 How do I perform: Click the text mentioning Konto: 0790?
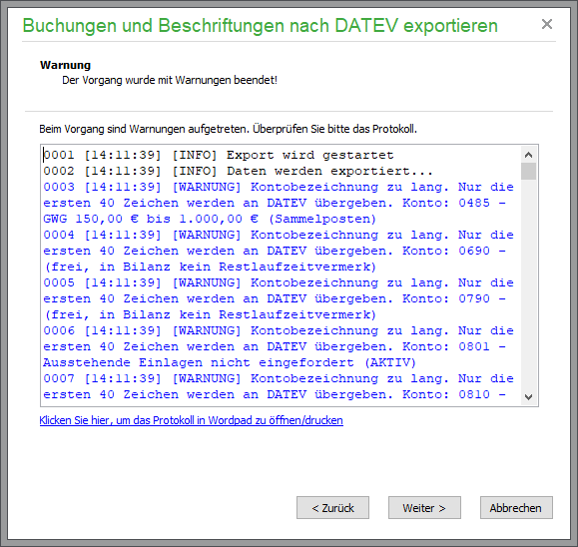tap(275, 299)
